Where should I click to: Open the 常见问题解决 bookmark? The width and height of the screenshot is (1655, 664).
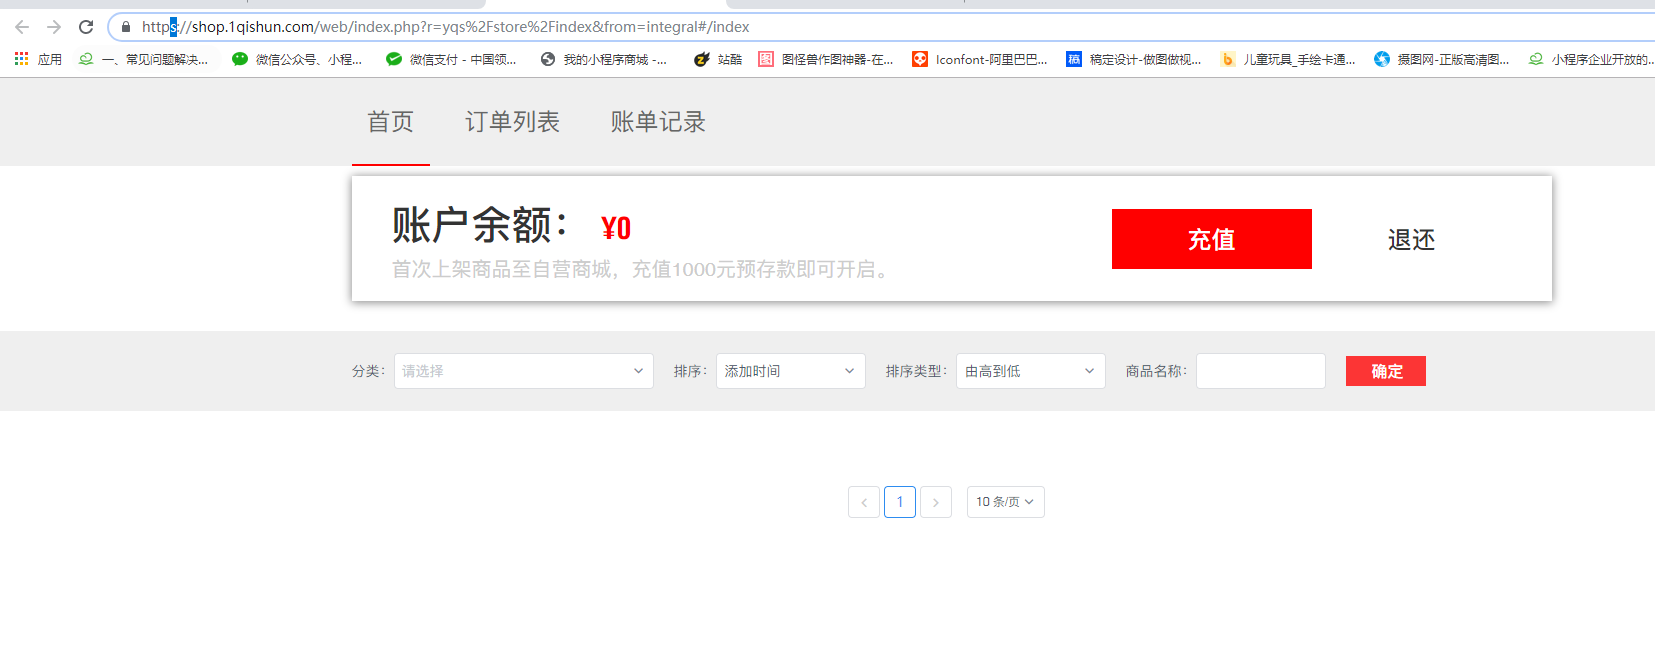point(144,60)
